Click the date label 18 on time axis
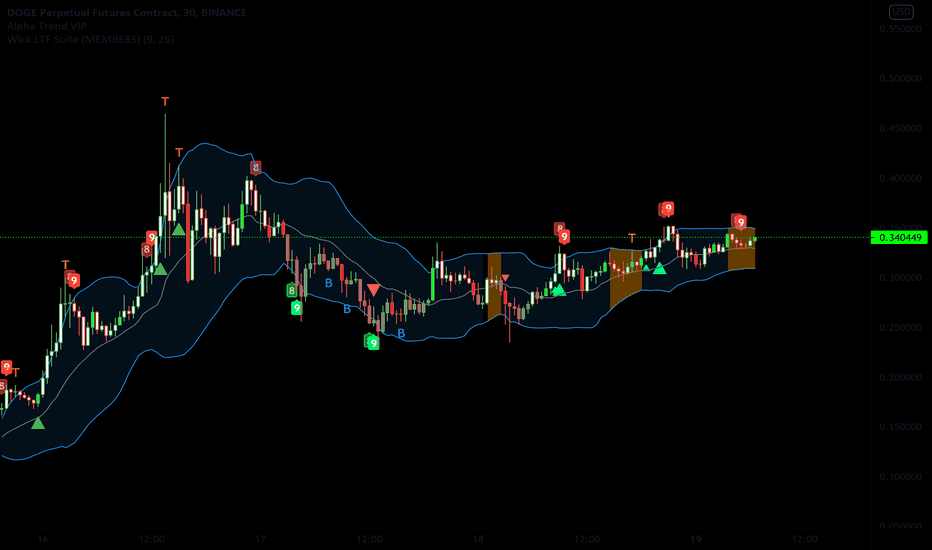The height and width of the screenshot is (550, 932). (478, 540)
